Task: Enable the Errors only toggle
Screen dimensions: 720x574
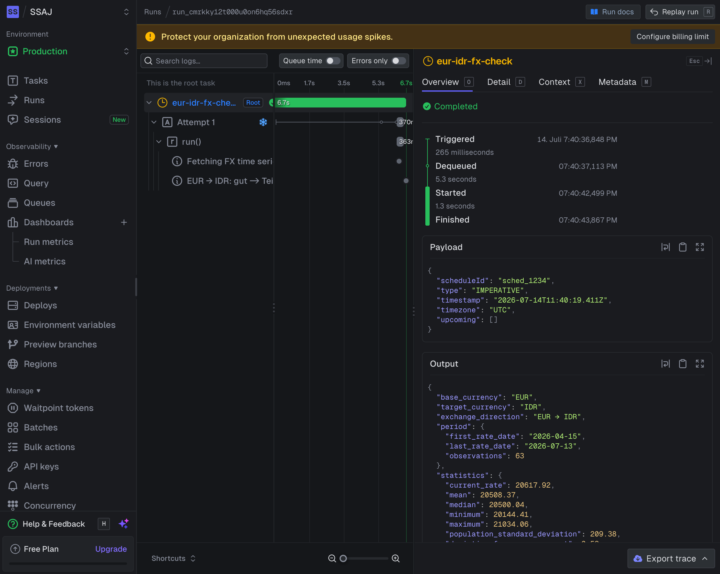Action: point(398,61)
